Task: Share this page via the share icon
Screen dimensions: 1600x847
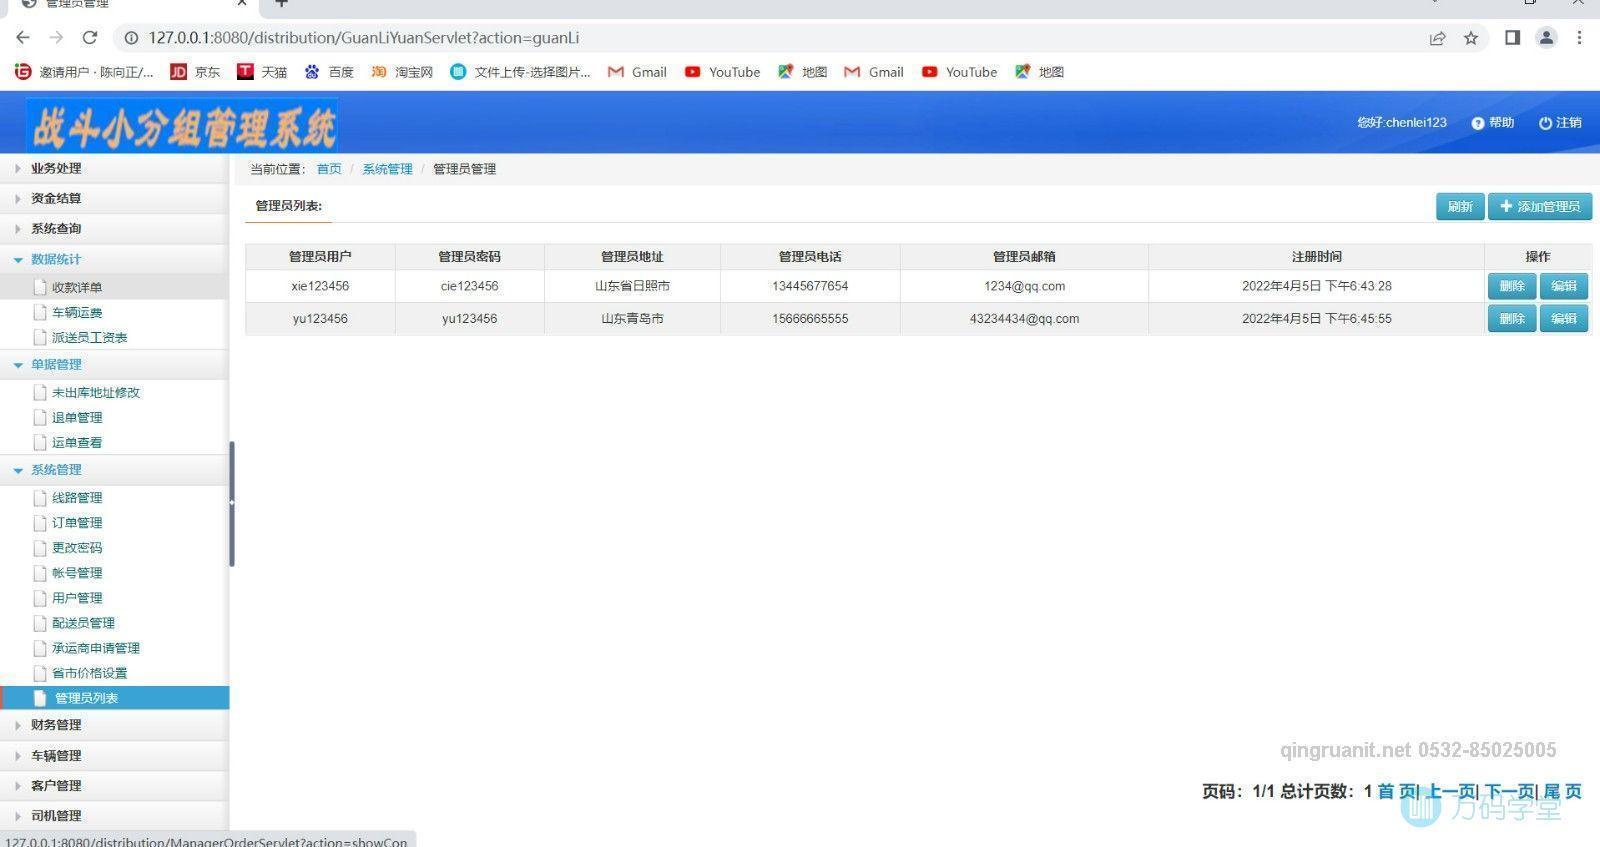Action: click(x=1437, y=38)
